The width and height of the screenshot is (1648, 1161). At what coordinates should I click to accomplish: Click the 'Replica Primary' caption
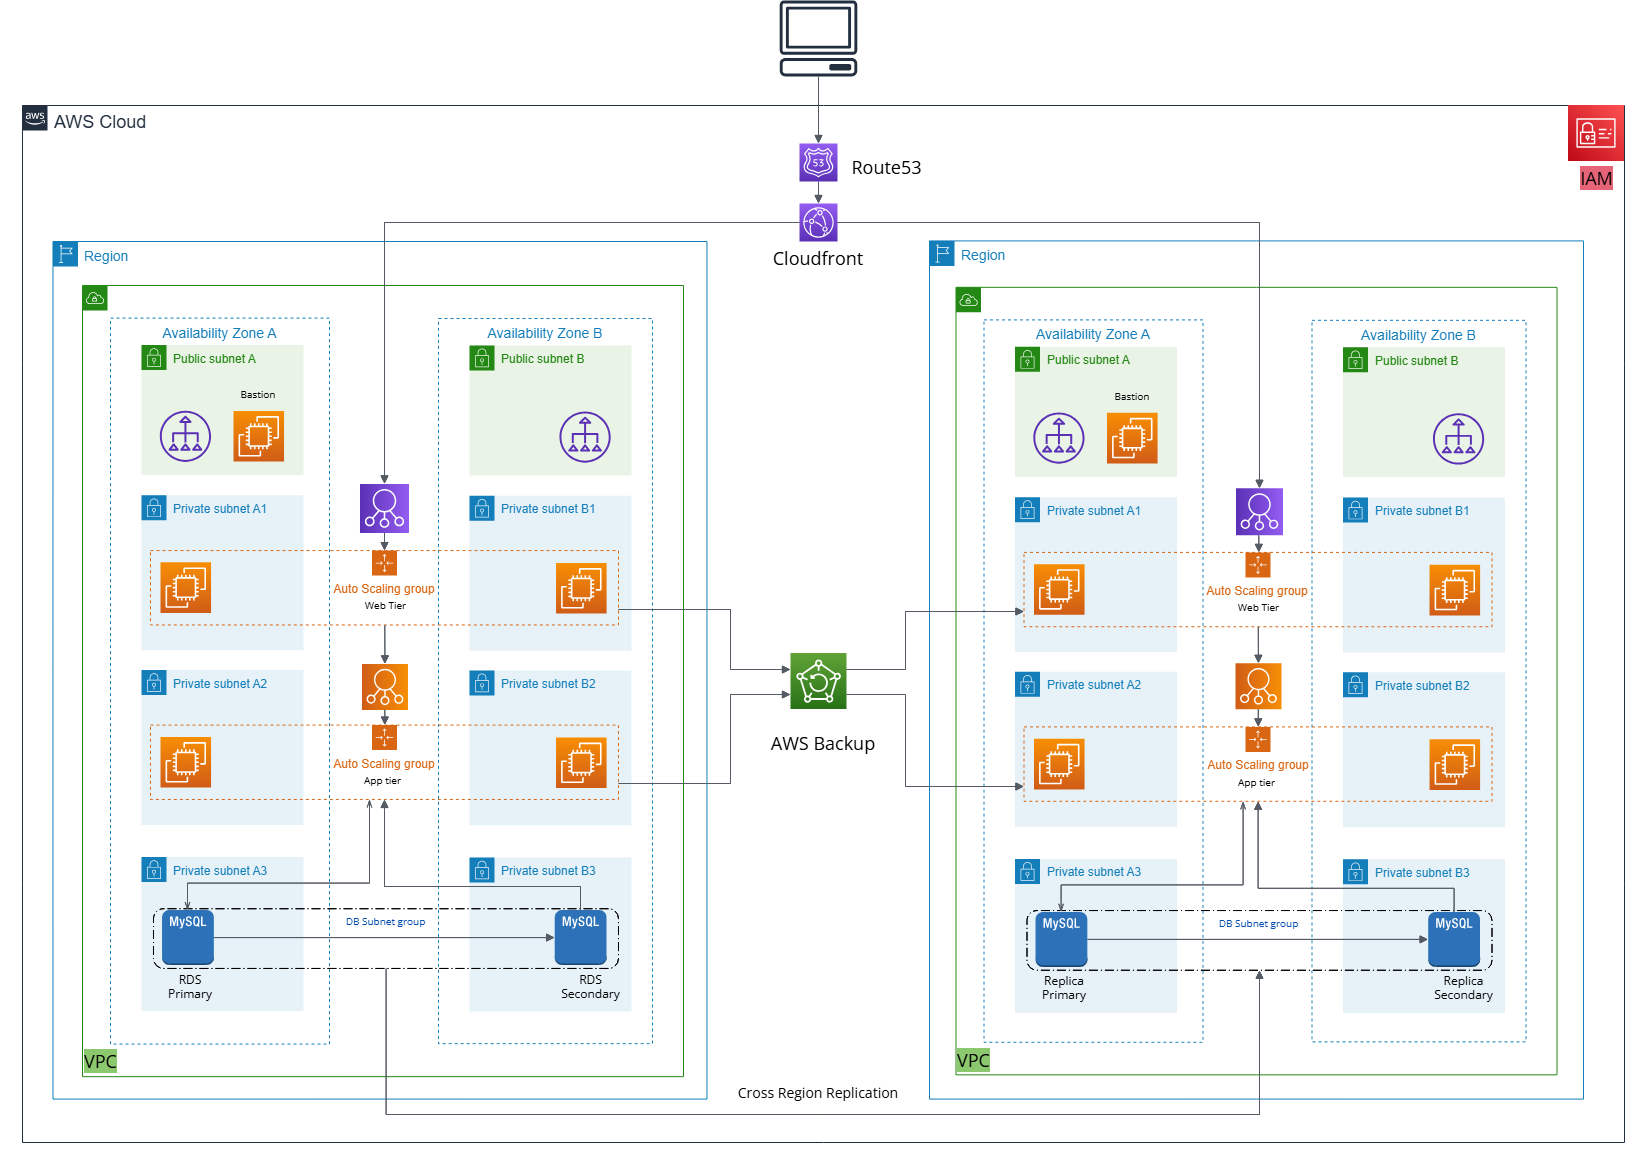tap(1064, 988)
